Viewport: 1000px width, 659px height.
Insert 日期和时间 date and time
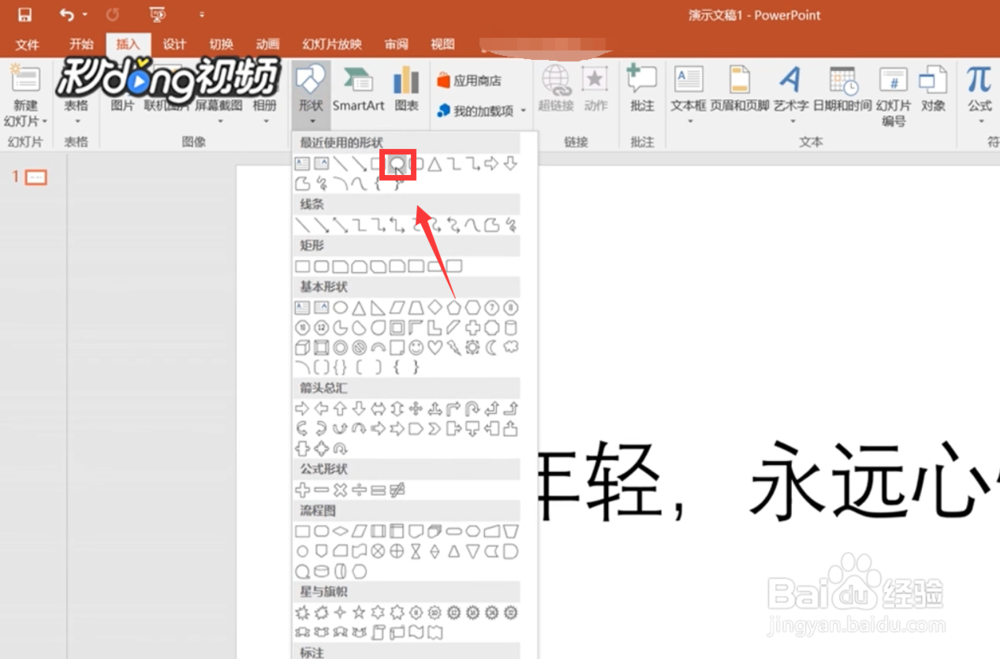click(x=842, y=89)
